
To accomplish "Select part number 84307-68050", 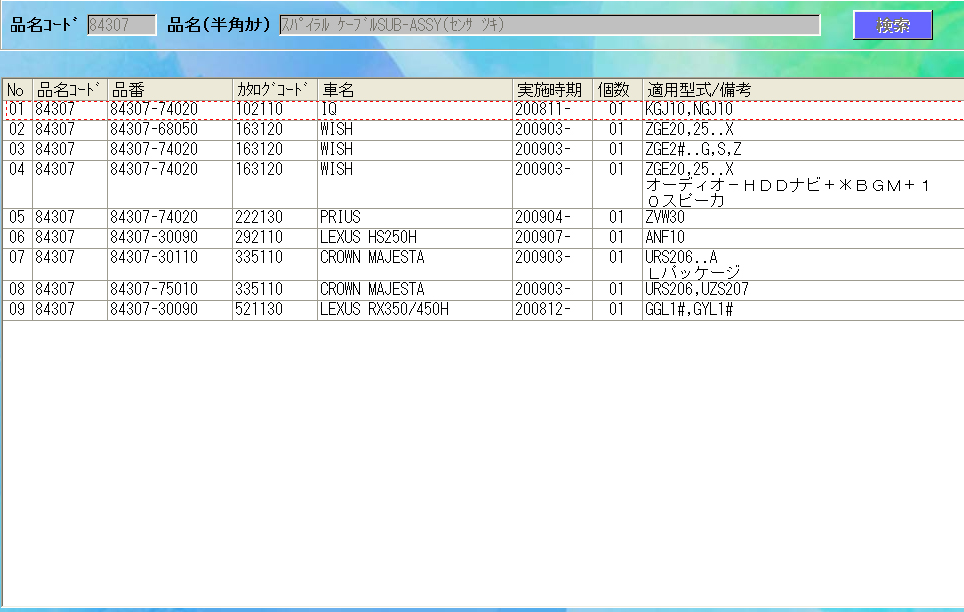I will 170,130.
